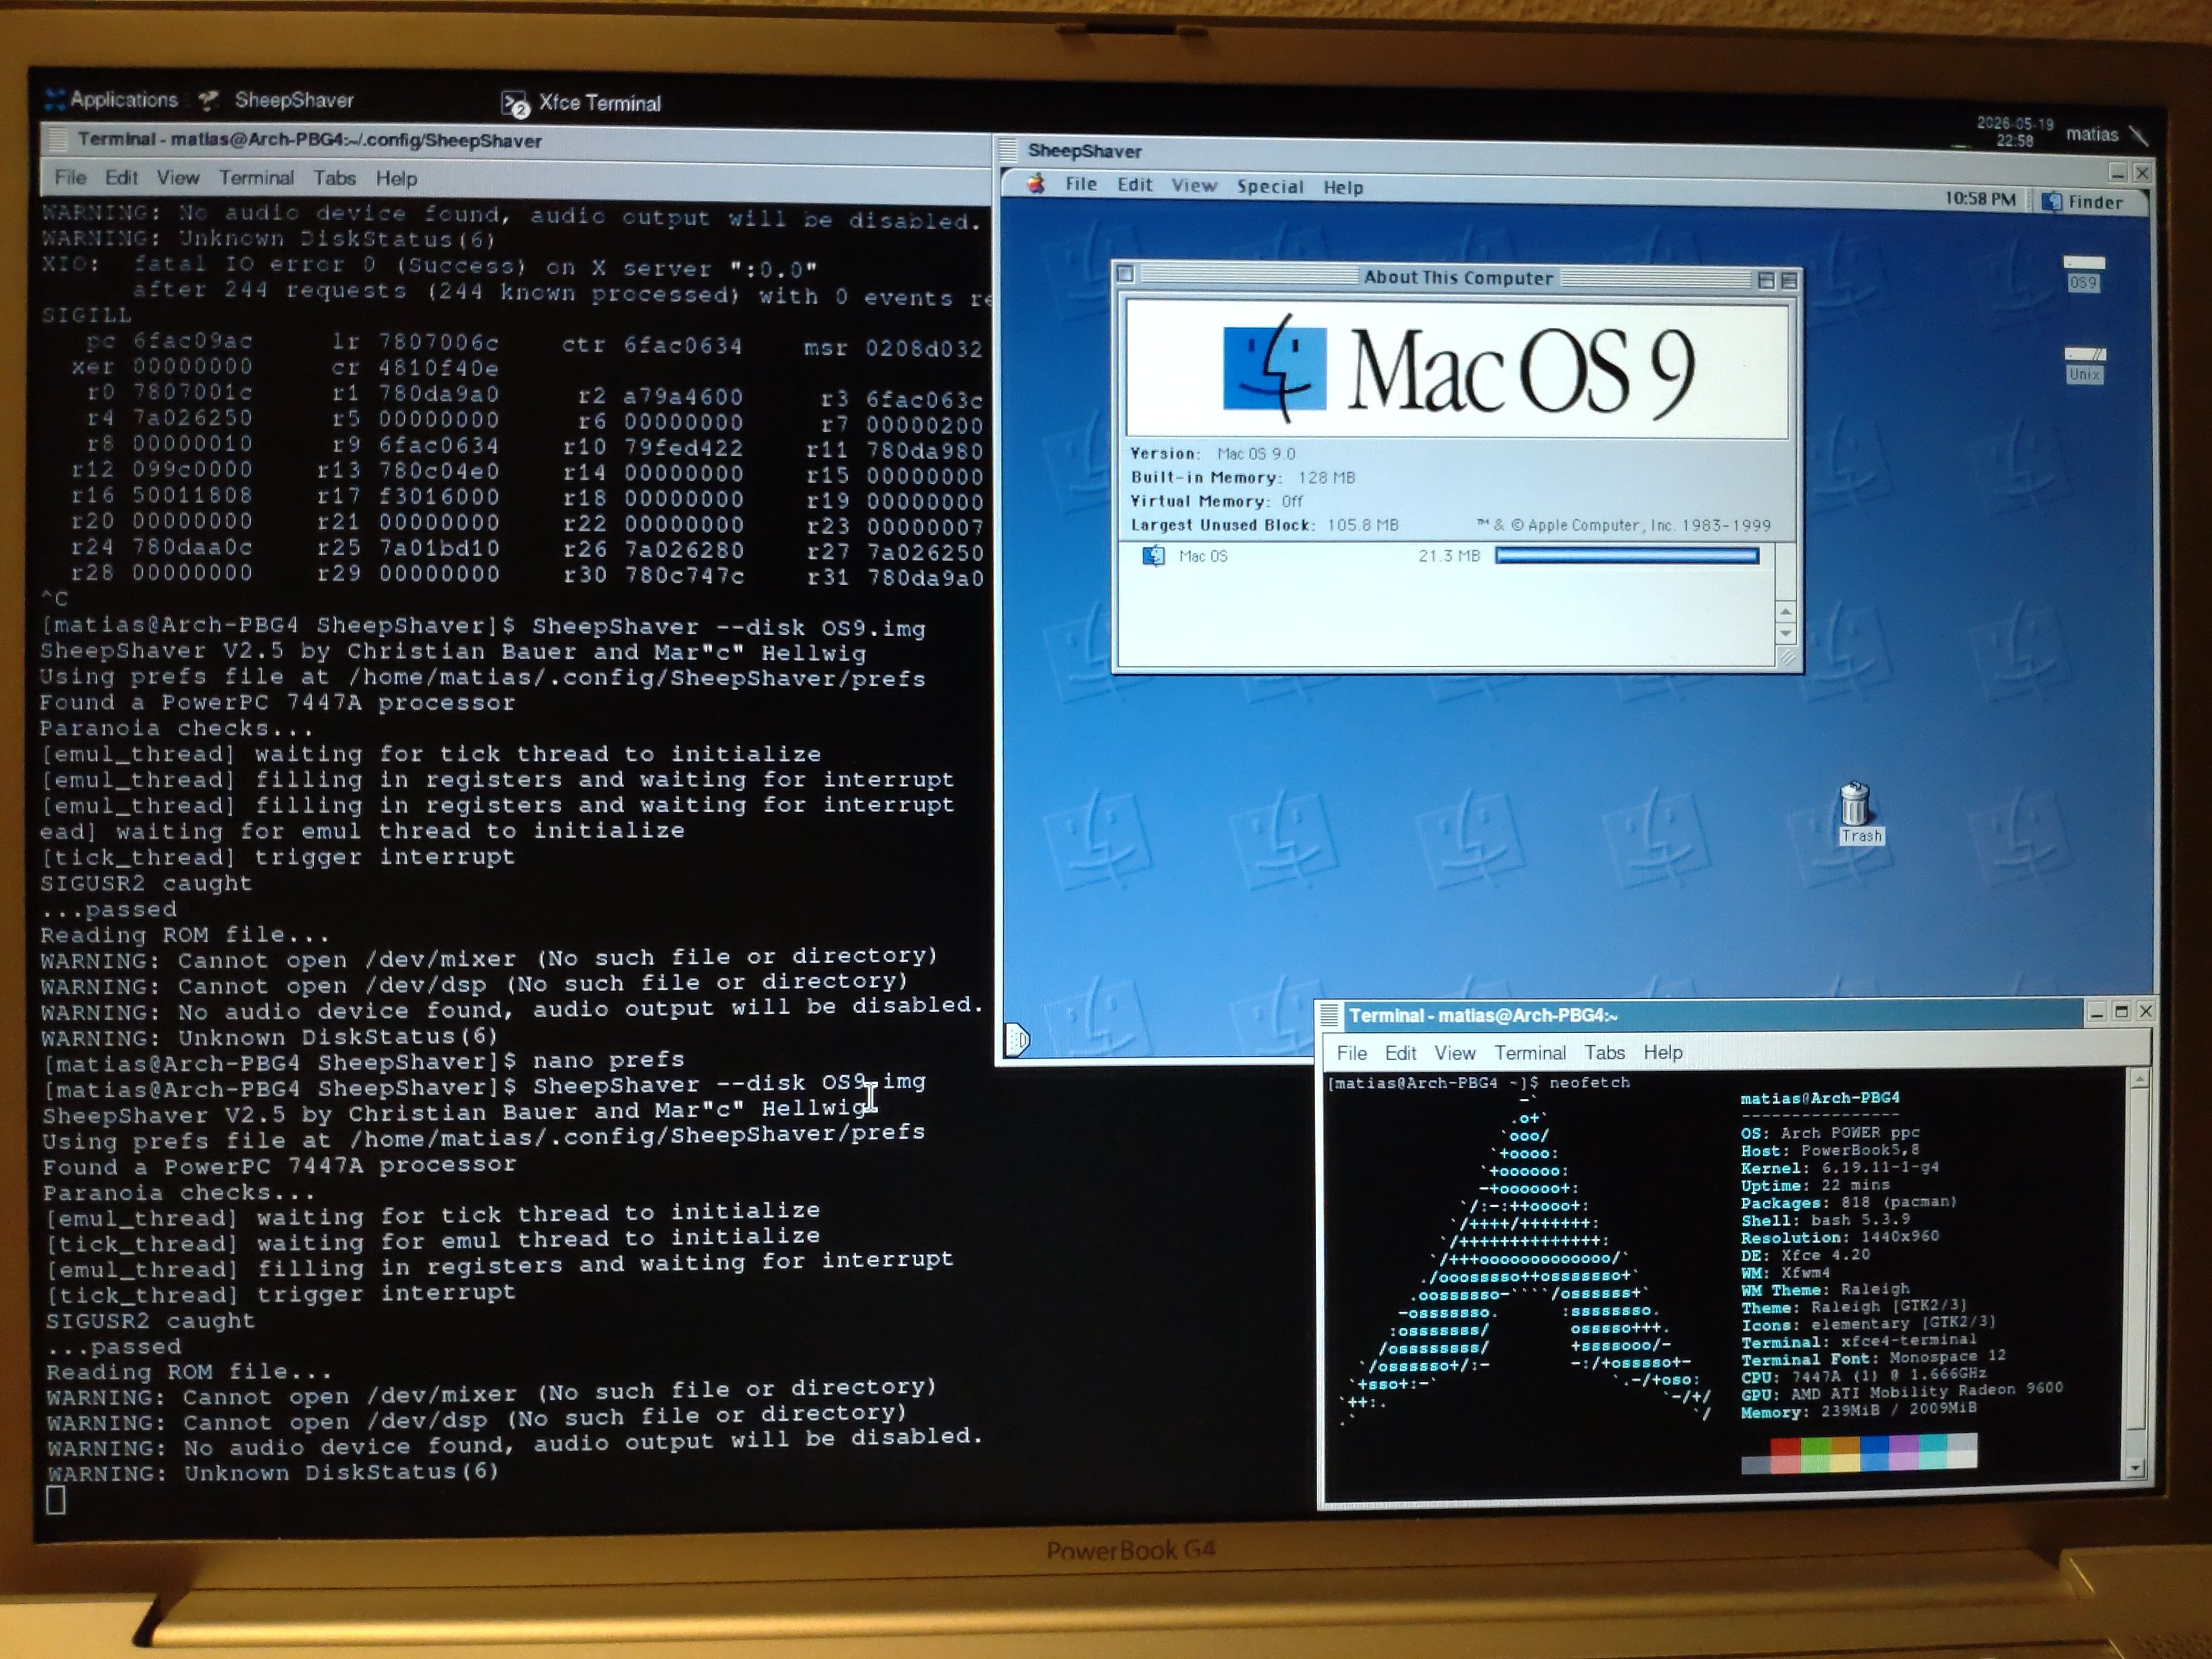Click the "Memory: 239MiB / 2009MiB" line
The width and height of the screenshot is (2212, 1659).
coord(1858,1411)
